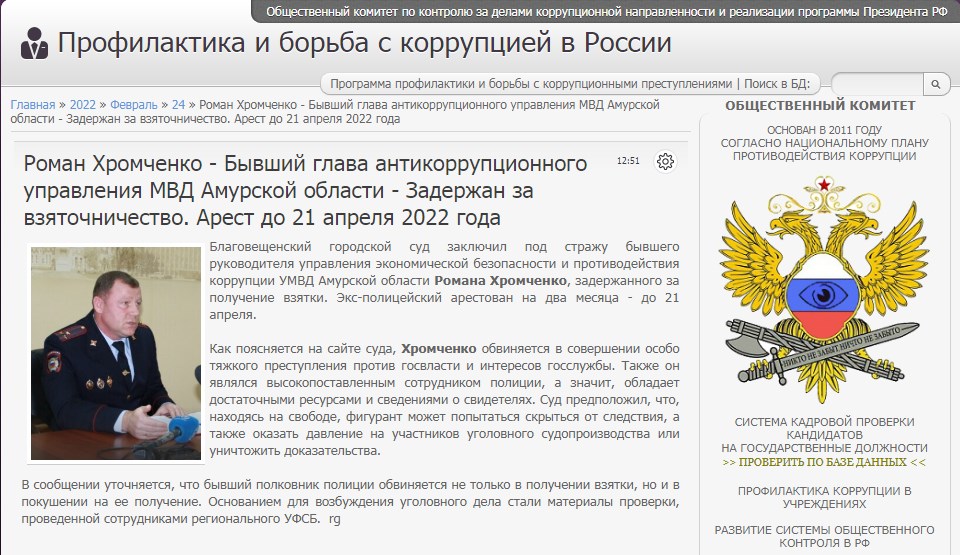The height and width of the screenshot is (555, 960).
Task: Open the 24 breadcrumb link
Action: tap(178, 105)
